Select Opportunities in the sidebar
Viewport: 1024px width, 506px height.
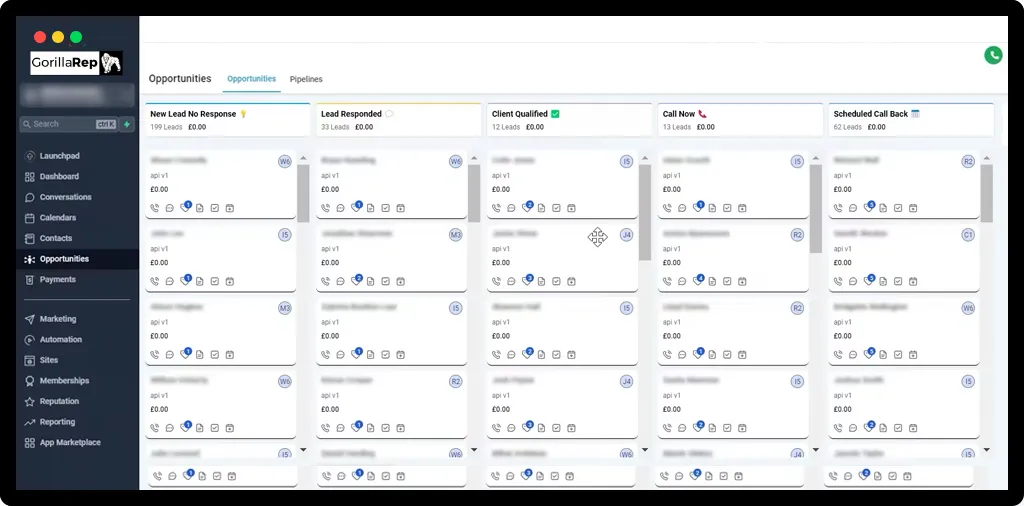[x=64, y=259]
